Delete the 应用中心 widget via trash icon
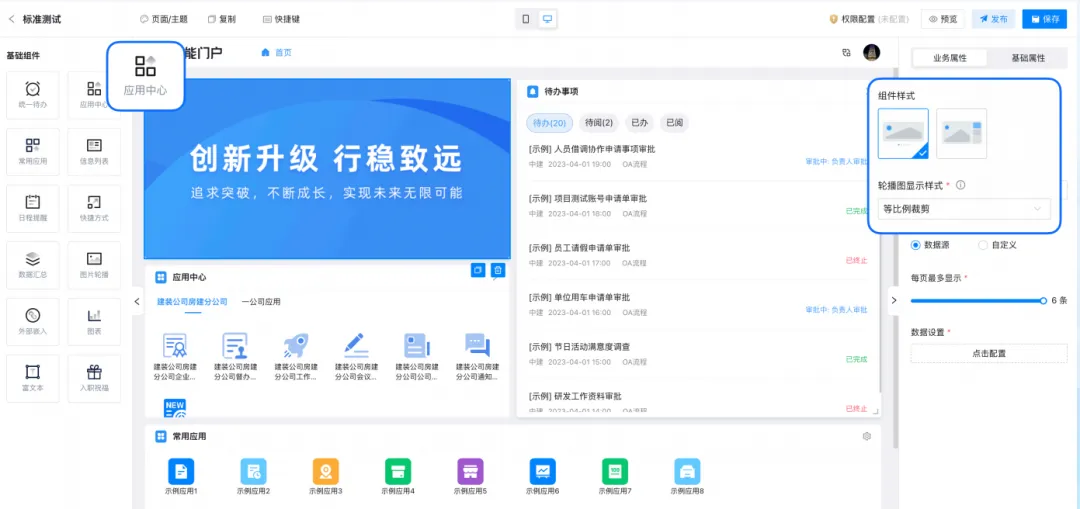Screen dimensions: 1080x509 pos(498,270)
